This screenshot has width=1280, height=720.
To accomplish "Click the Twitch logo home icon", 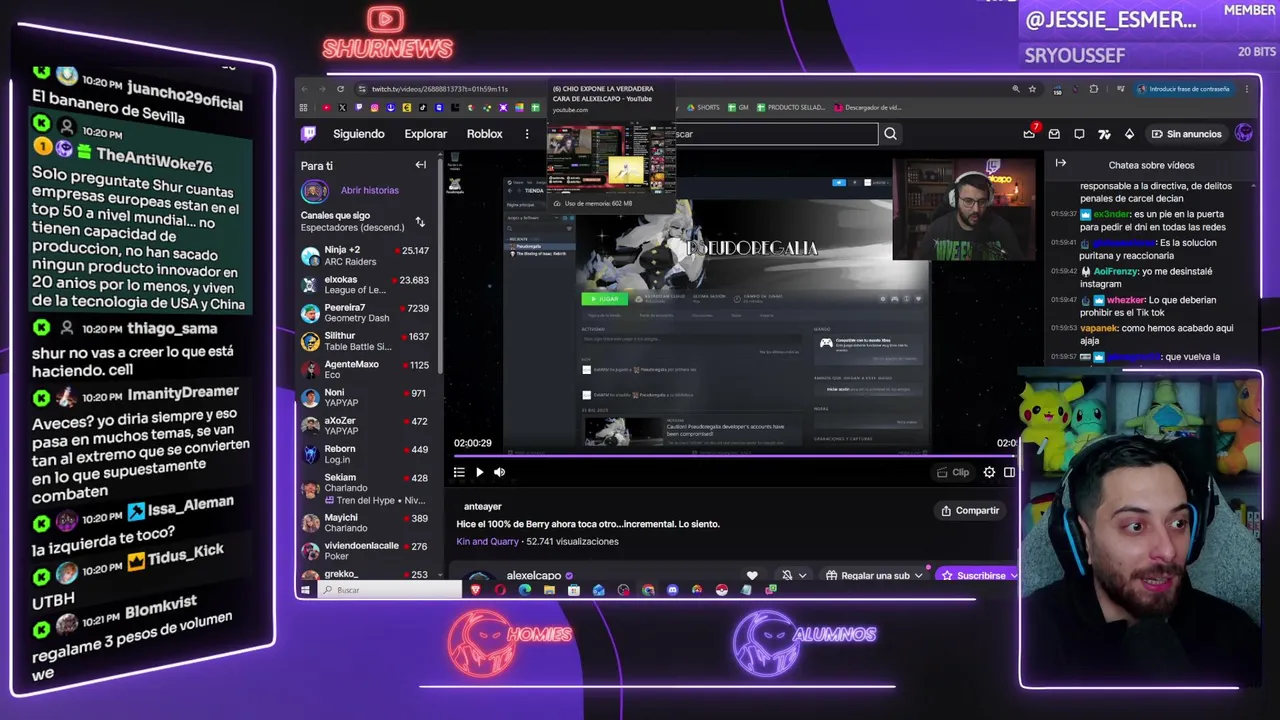I will (x=310, y=134).
